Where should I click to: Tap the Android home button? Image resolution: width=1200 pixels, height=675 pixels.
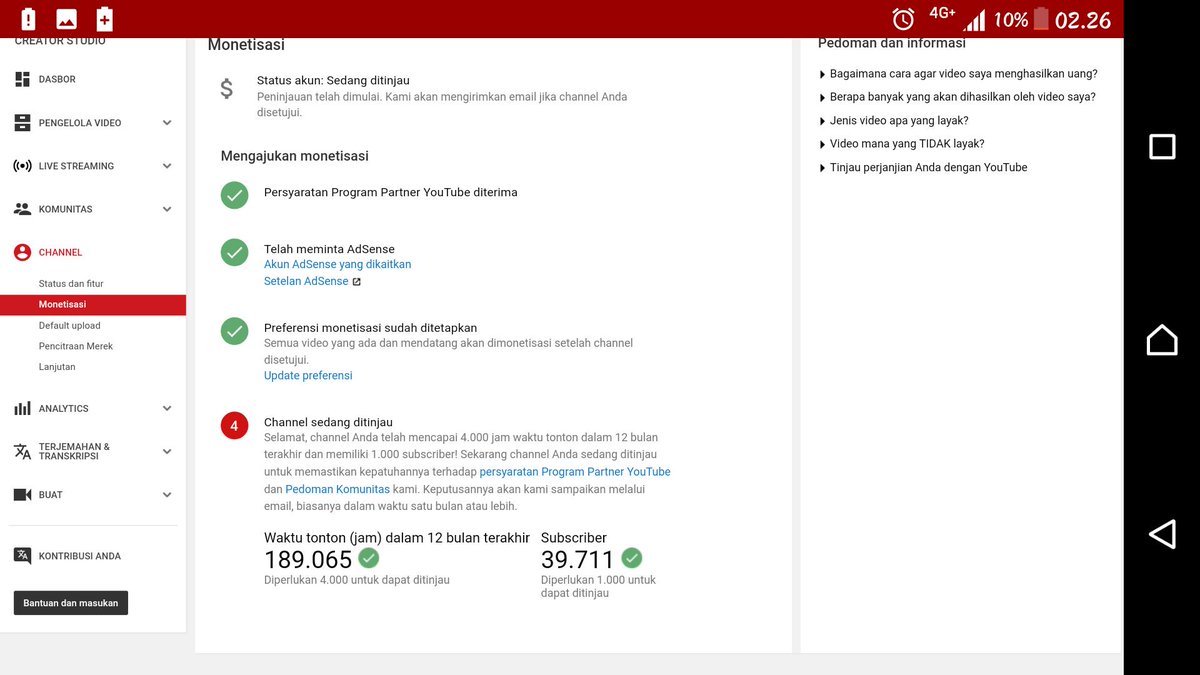pos(1162,340)
